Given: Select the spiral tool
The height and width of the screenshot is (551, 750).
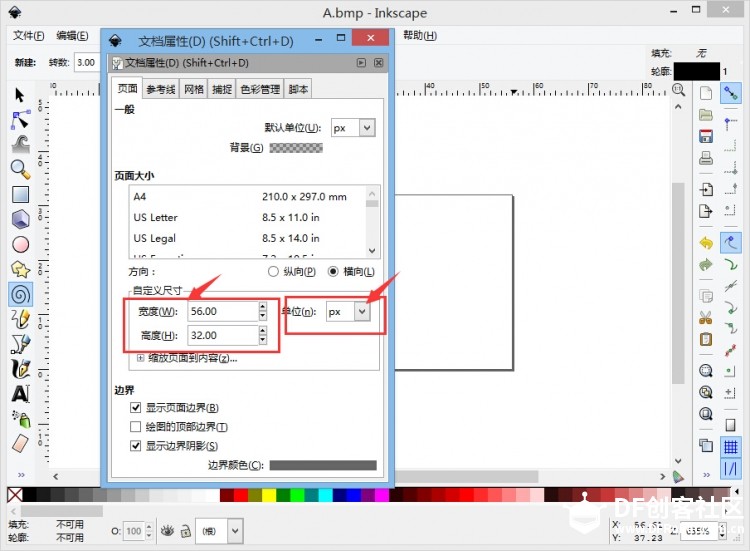Looking at the screenshot, I should pyautogui.click(x=21, y=294).
